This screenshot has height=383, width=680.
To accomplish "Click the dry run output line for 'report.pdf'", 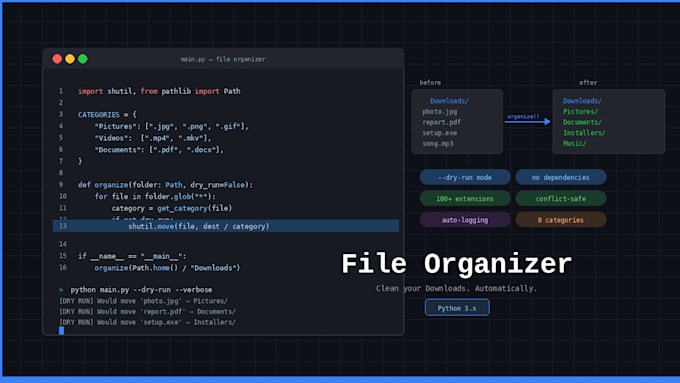I will click(x=147, y=311).
